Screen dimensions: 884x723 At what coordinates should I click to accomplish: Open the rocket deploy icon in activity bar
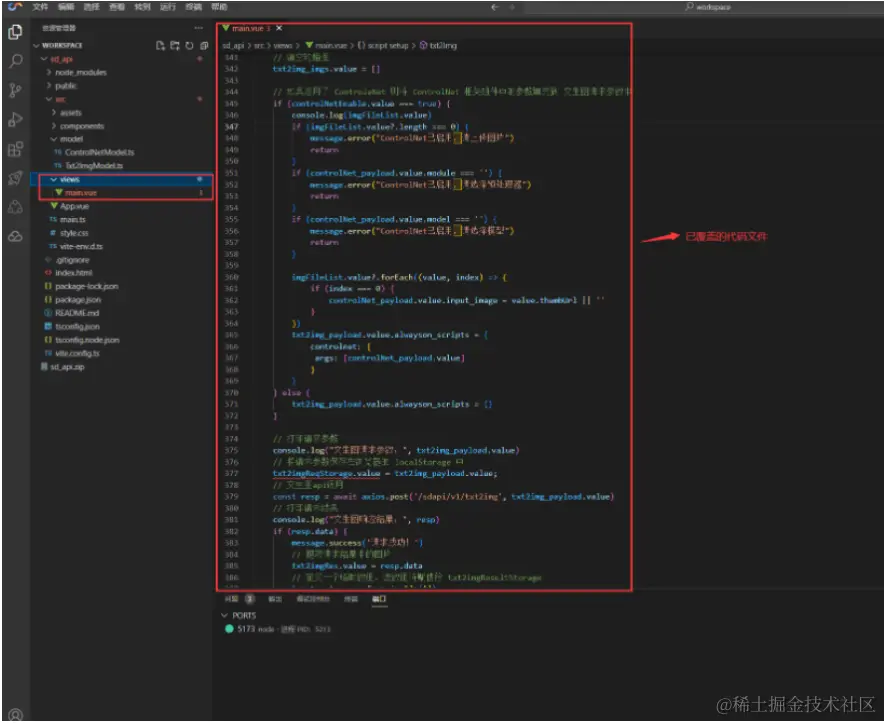coord(15,178)
